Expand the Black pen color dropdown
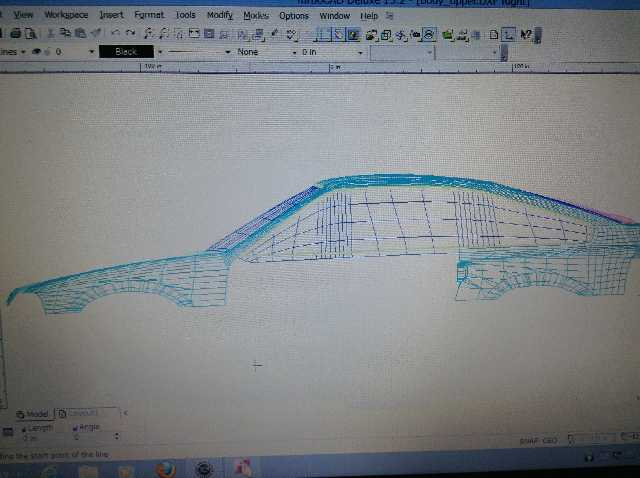 (x=159, y=51)
